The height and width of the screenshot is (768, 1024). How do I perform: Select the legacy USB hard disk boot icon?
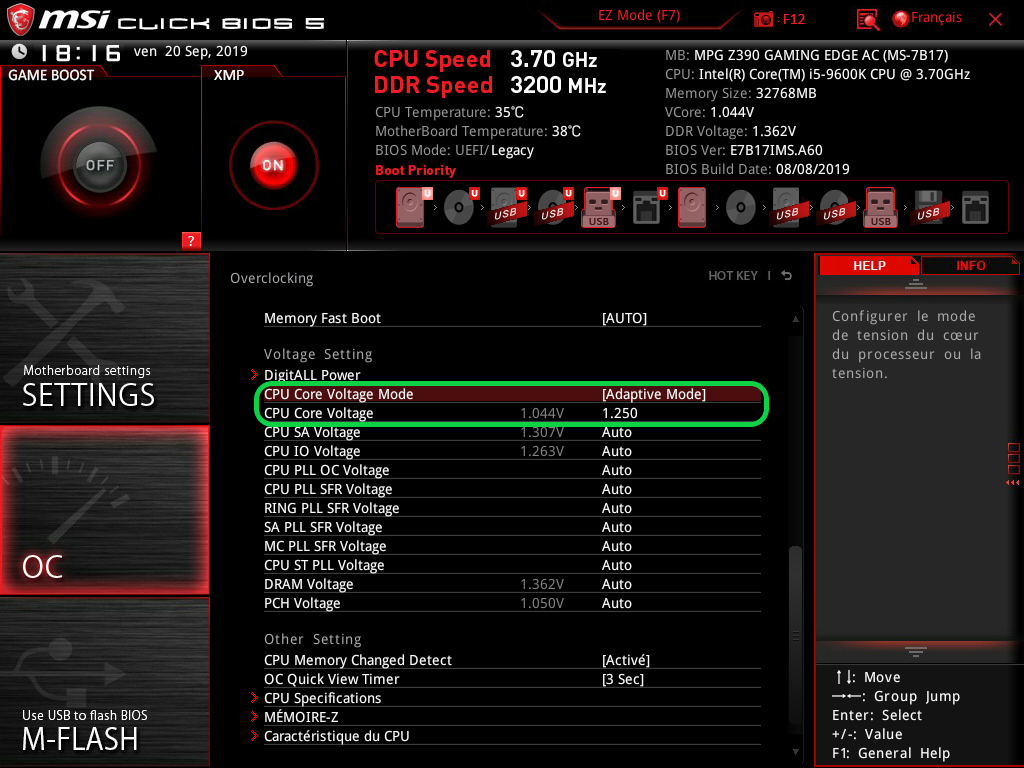[788, 208]
